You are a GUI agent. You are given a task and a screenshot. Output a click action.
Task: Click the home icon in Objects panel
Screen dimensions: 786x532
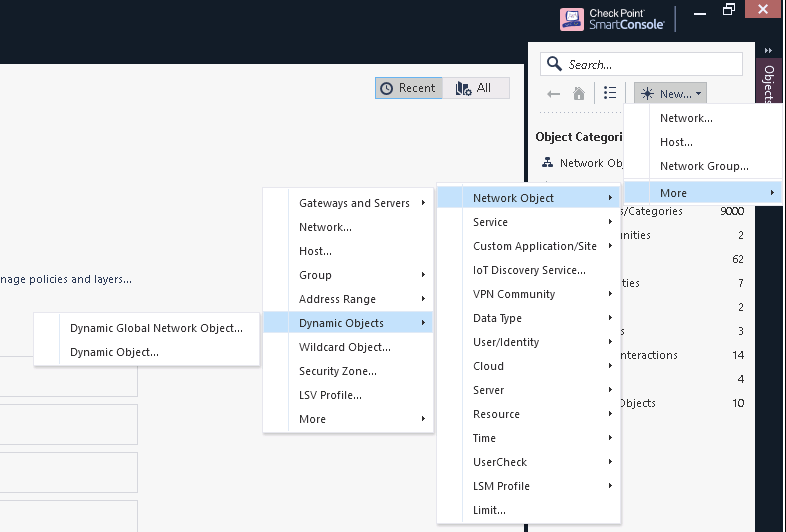(579, 93)
